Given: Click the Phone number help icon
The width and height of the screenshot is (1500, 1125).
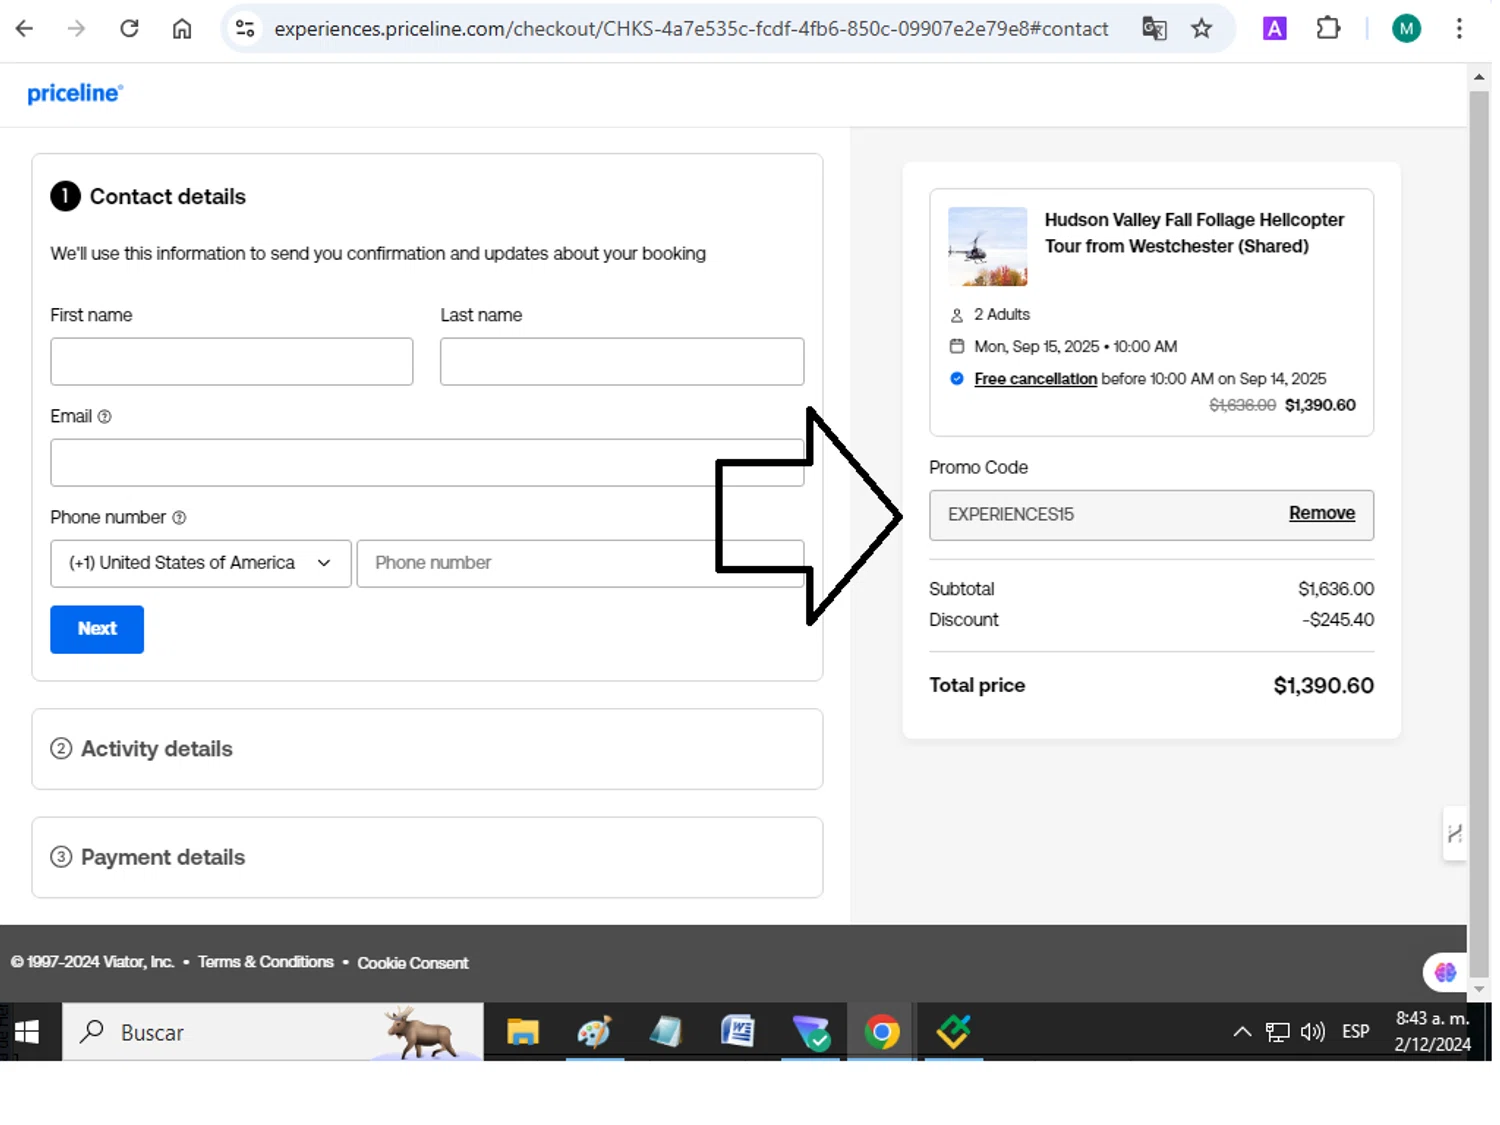Looking at the screenshot, I should point(179,518).
